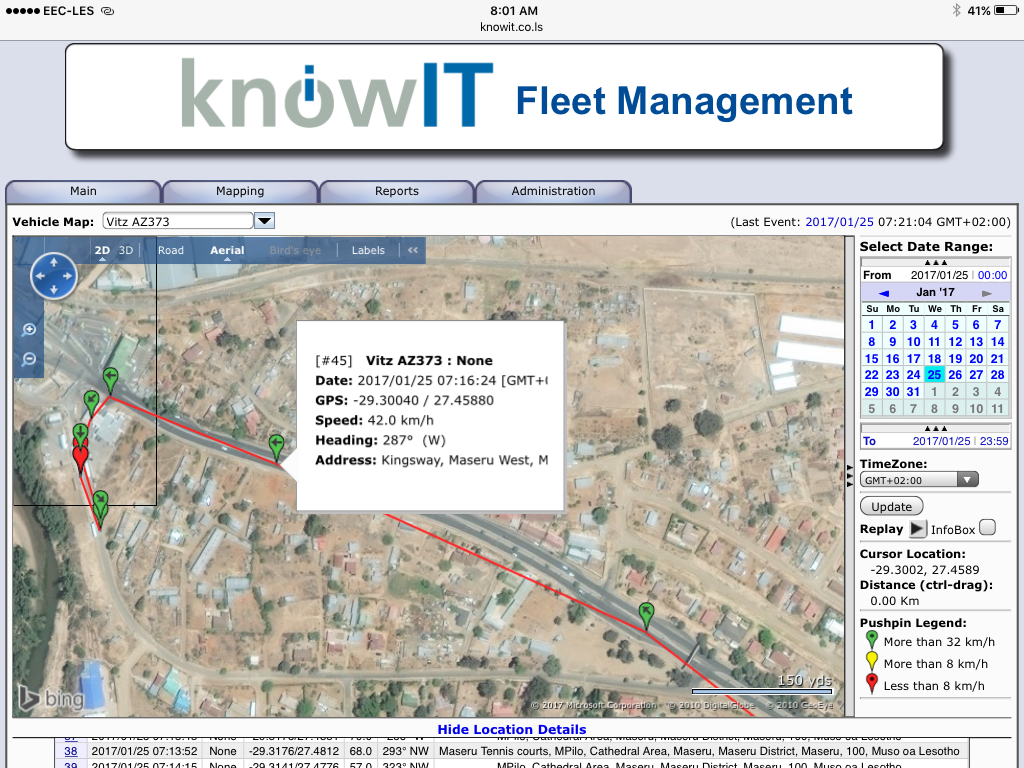Go to next month in calendar
The width and height of the screenshot is (1024, 768).
point(986,293)
